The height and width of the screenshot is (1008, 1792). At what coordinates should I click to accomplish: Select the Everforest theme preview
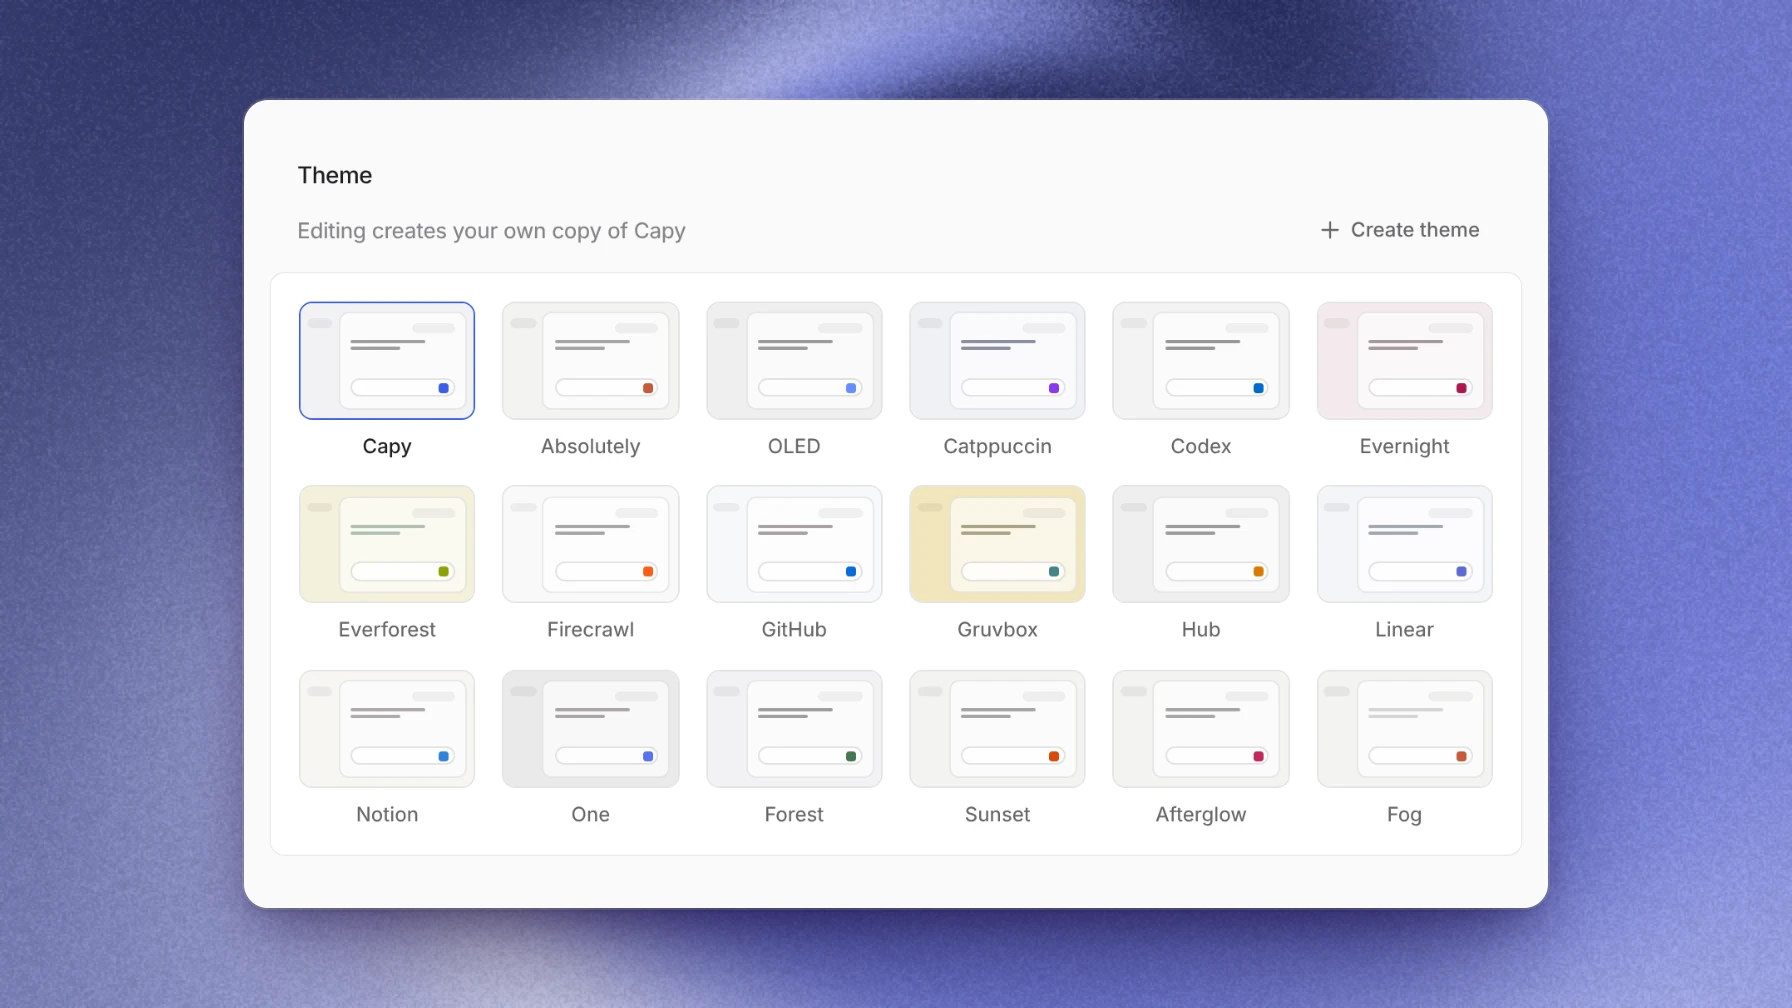click(387, 544)
